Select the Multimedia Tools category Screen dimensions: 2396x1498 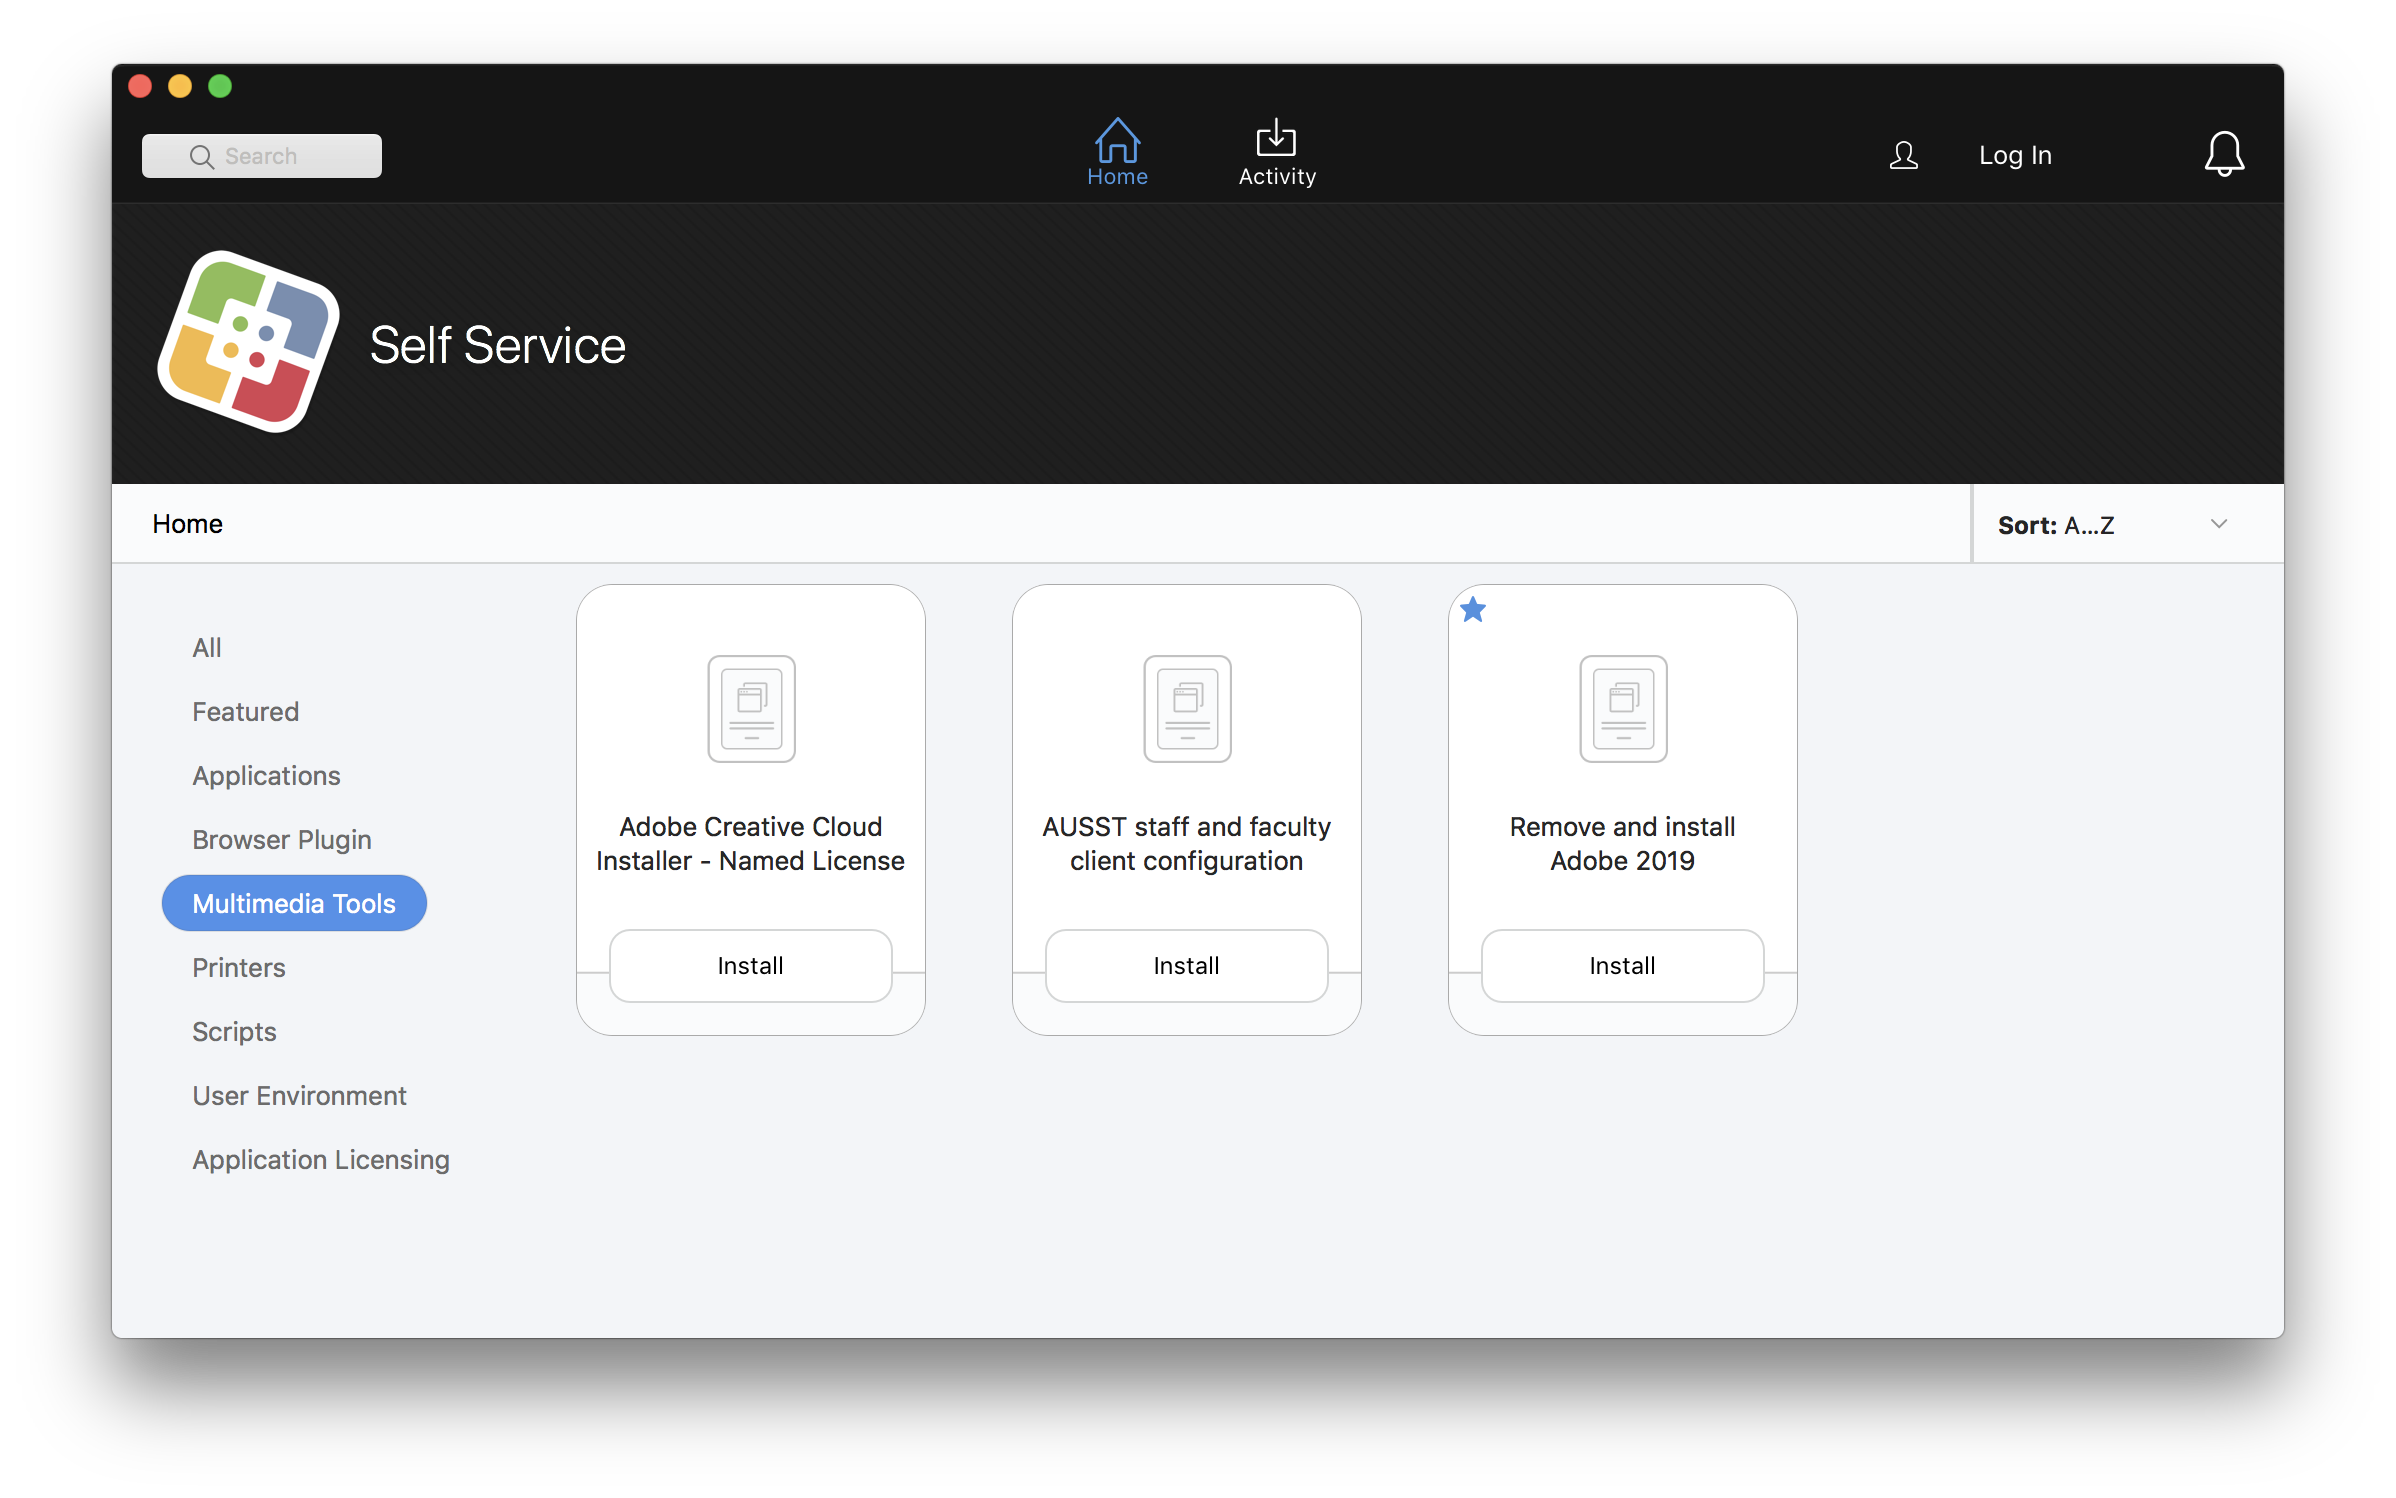click(x=293, y=901)
